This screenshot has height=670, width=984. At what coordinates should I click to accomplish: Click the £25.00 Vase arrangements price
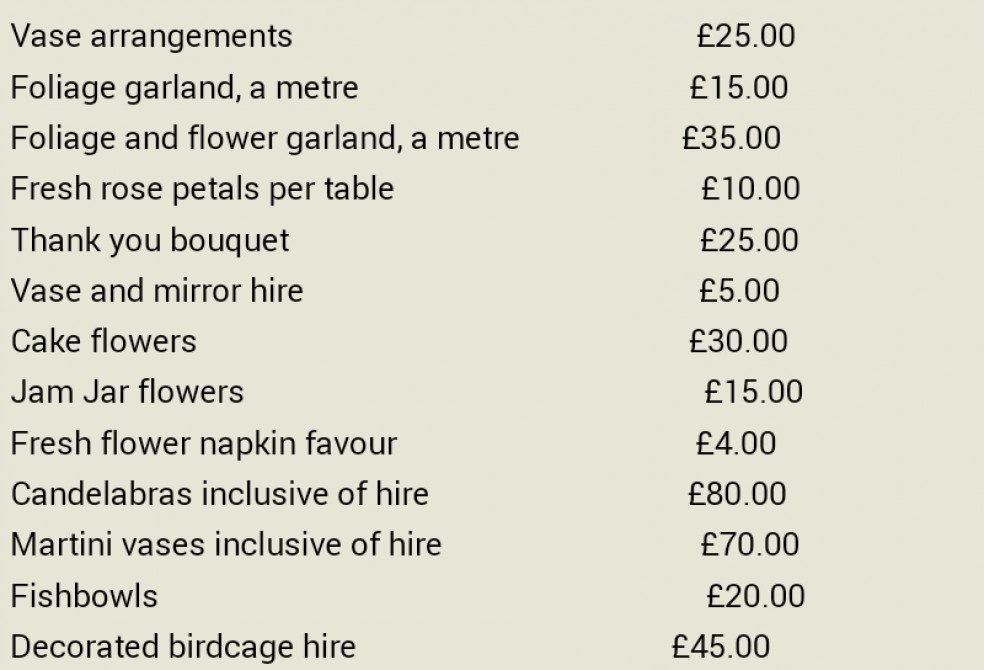tap(746, 36)
